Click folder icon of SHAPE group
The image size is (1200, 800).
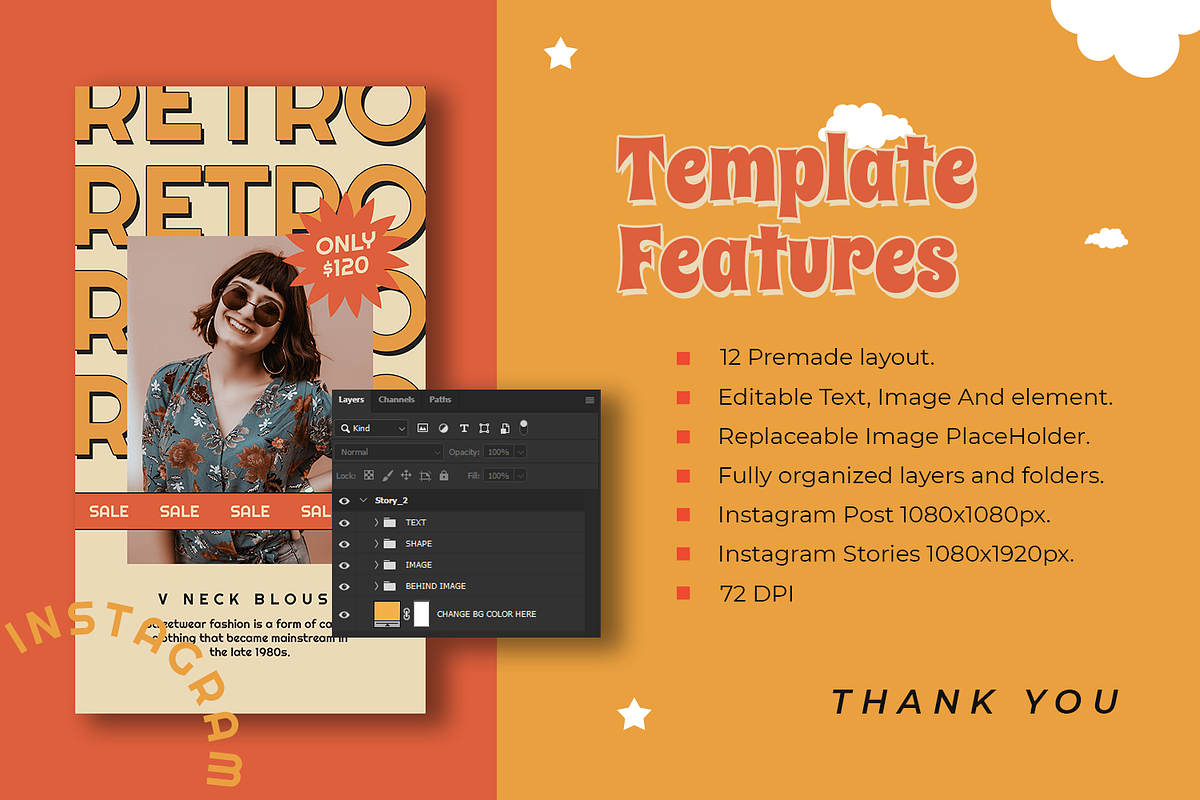pos(390,543)
